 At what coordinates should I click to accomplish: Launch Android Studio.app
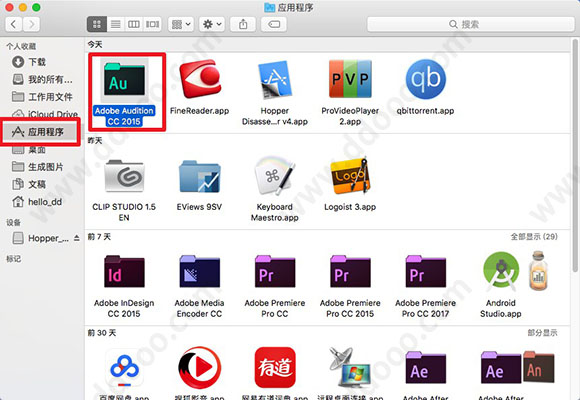click(x=501, y=272)
